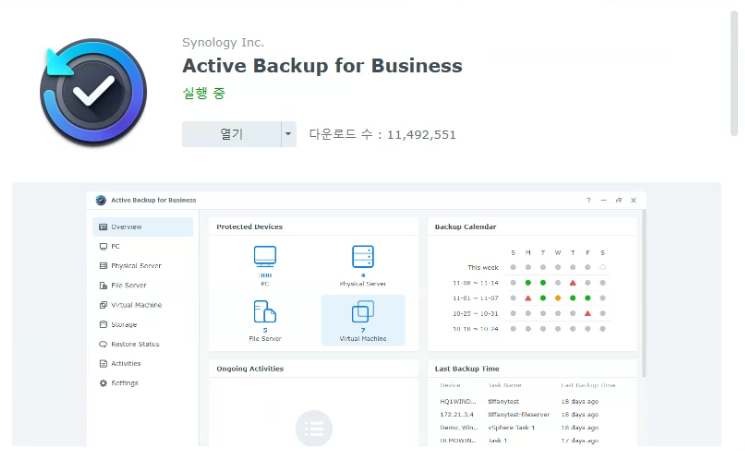Click the red triangle in the 11-01 ~ 11-07 row

tap(528, 298)
